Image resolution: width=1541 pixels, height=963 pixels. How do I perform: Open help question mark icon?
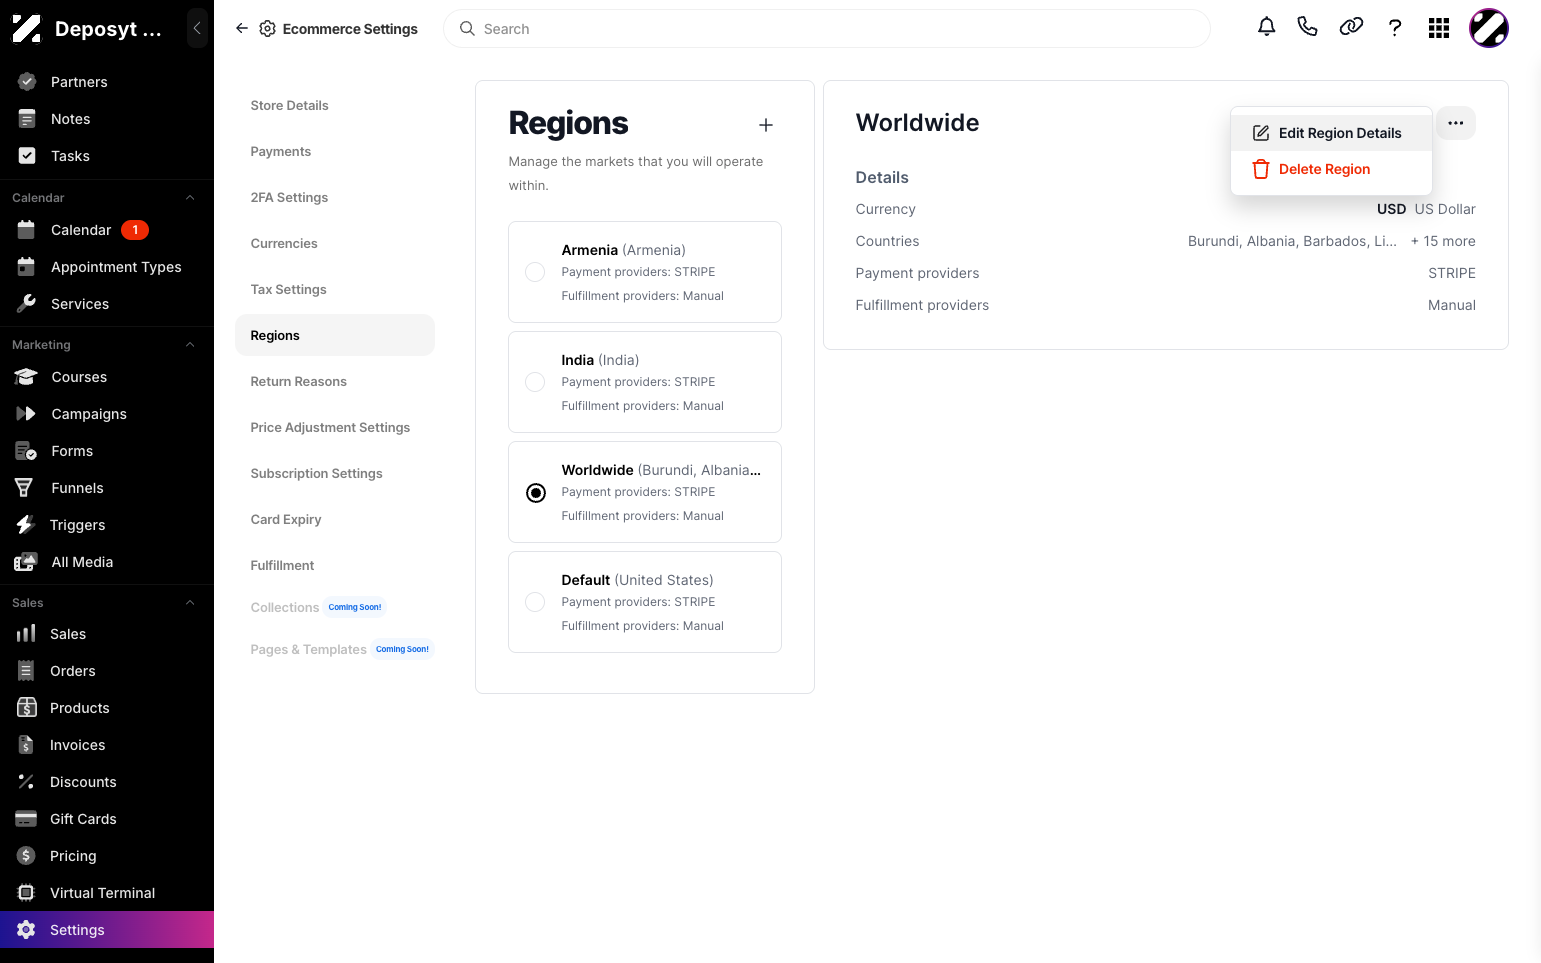coord(1395,28)
